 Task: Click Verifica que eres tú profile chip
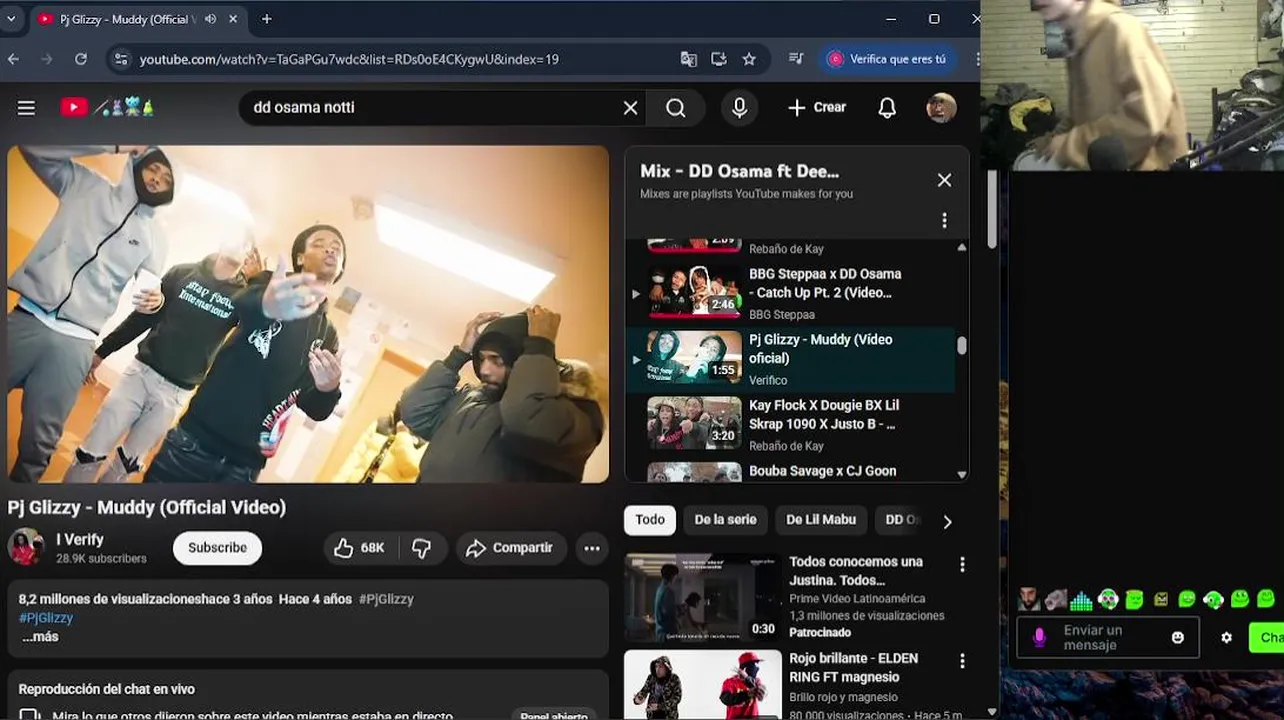pyautogui.click(x=887, y=59)
